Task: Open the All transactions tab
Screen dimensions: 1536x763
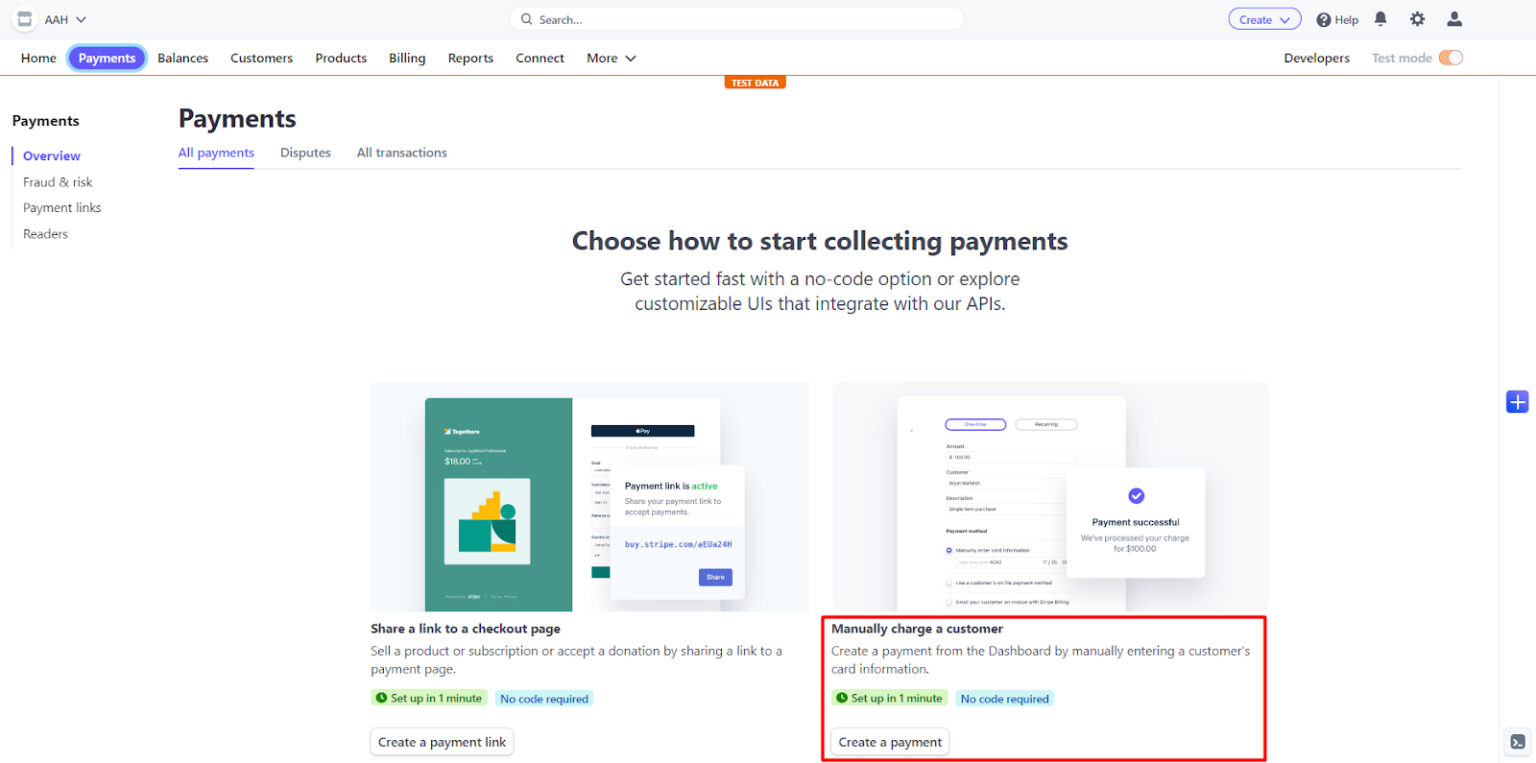Action: 401,152
